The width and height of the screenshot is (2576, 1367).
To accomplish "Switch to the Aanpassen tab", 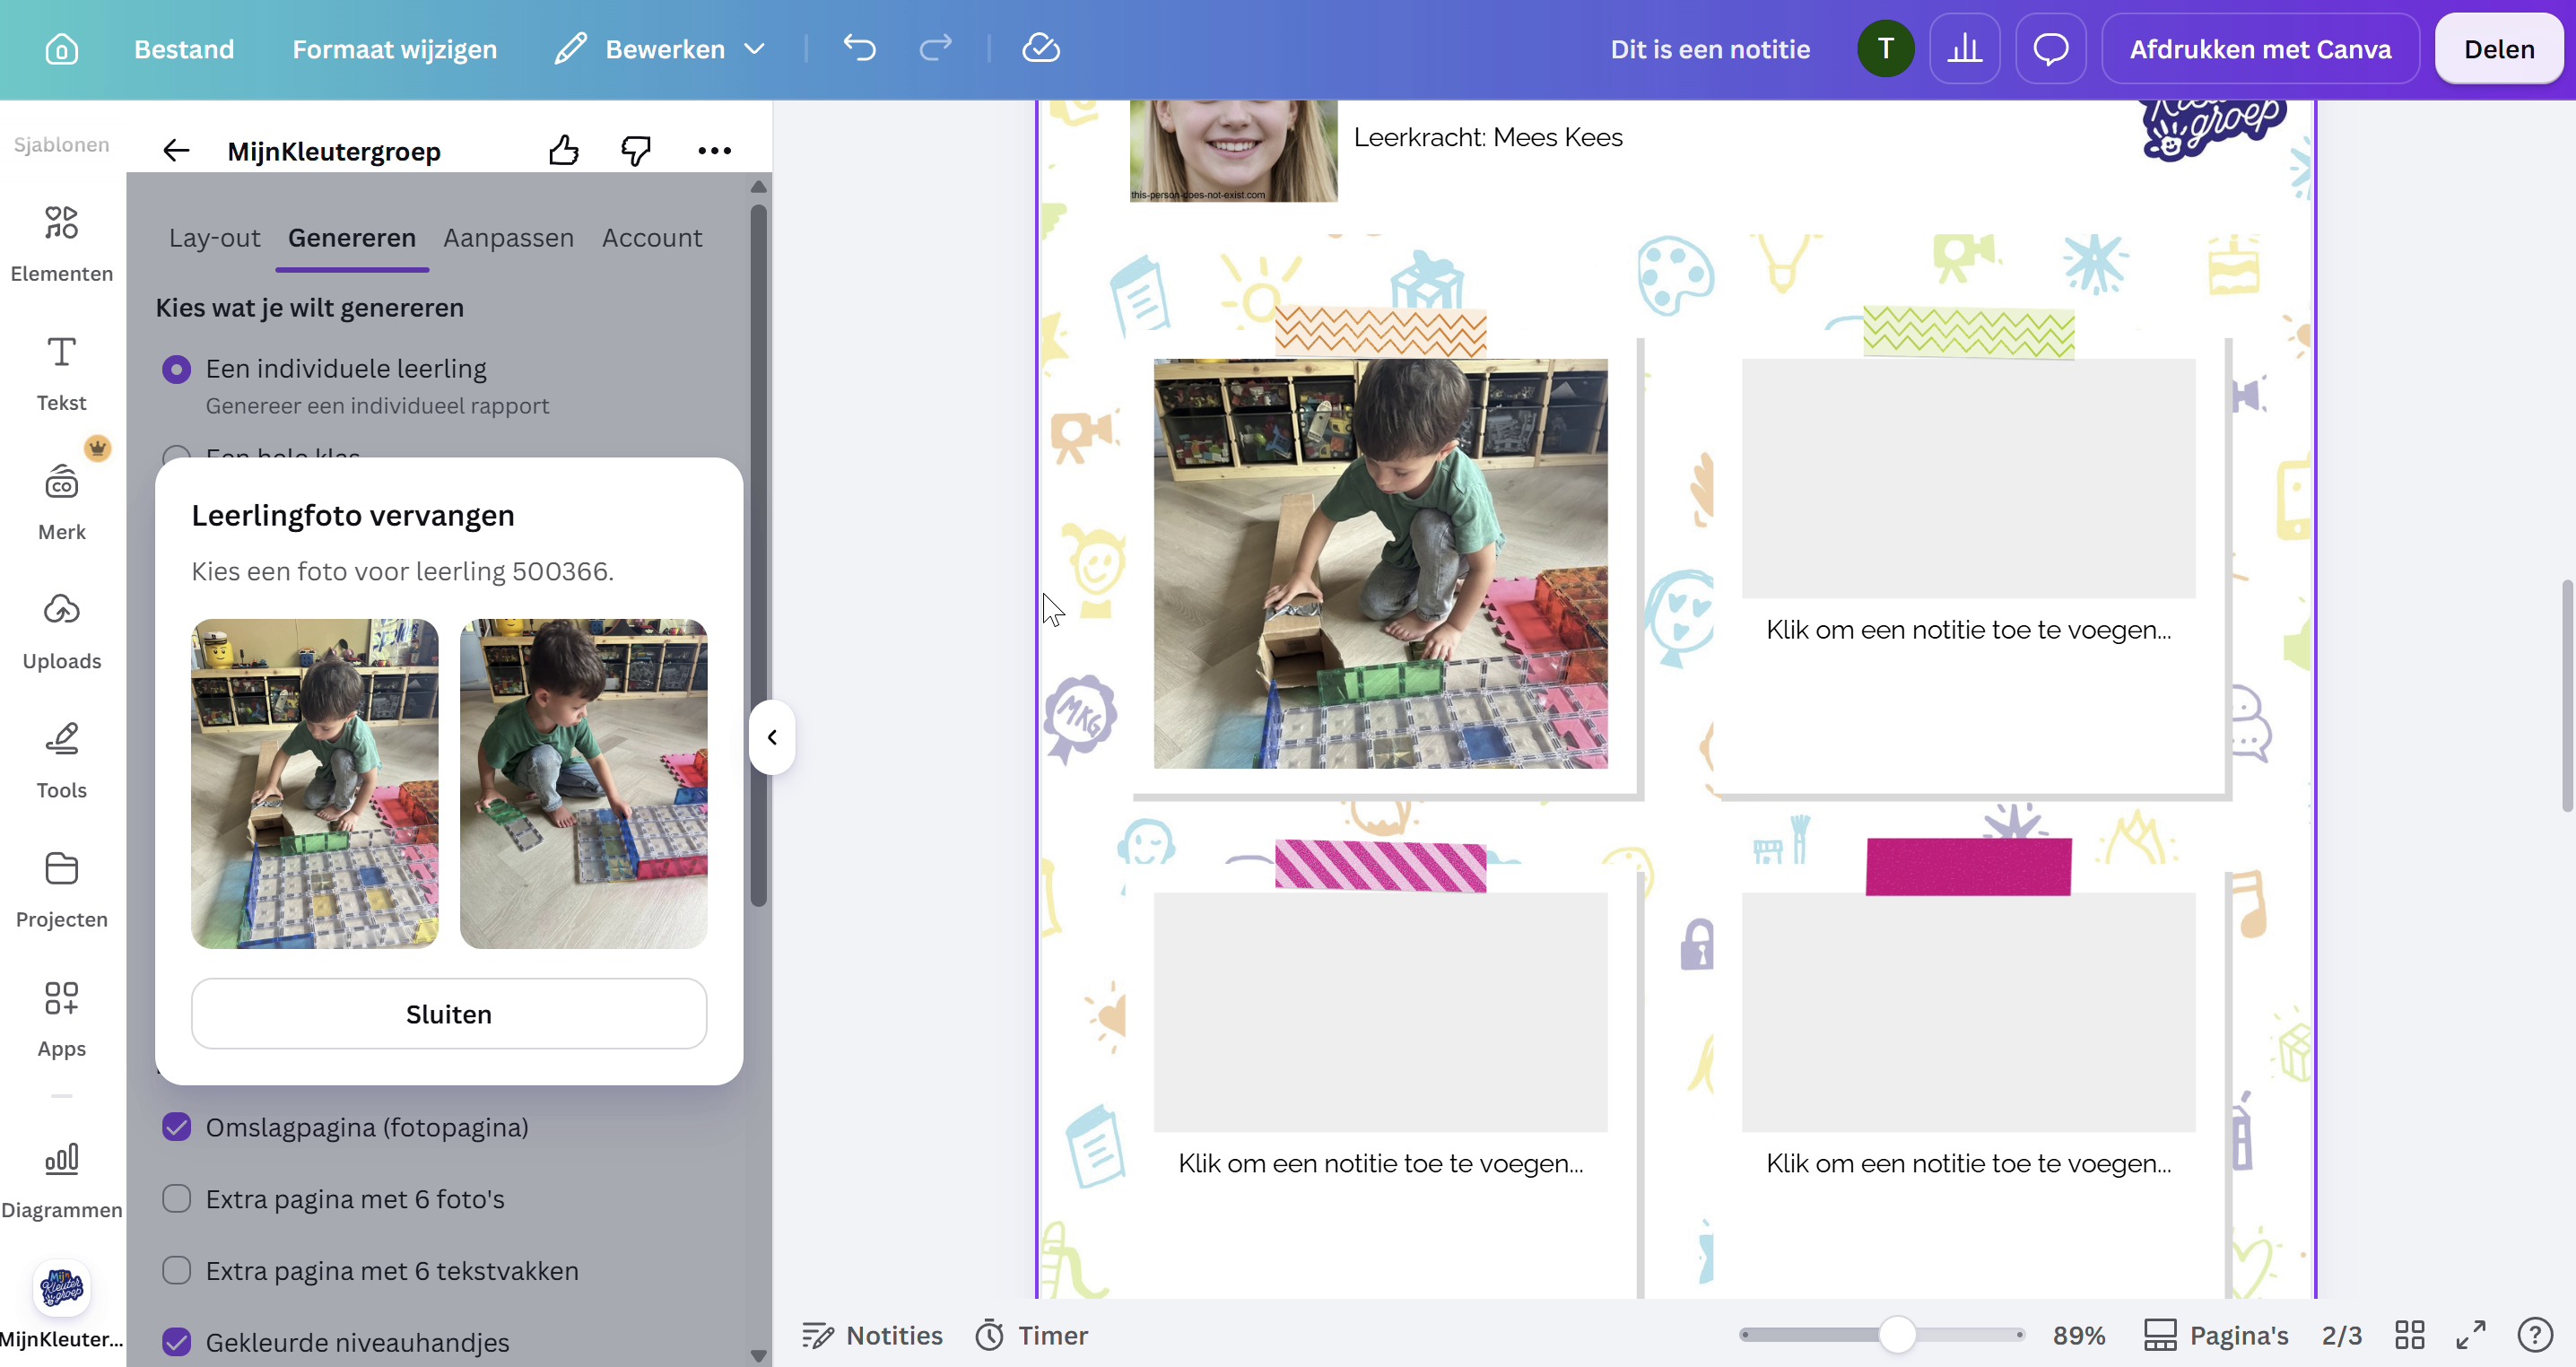I will [508, 238].
